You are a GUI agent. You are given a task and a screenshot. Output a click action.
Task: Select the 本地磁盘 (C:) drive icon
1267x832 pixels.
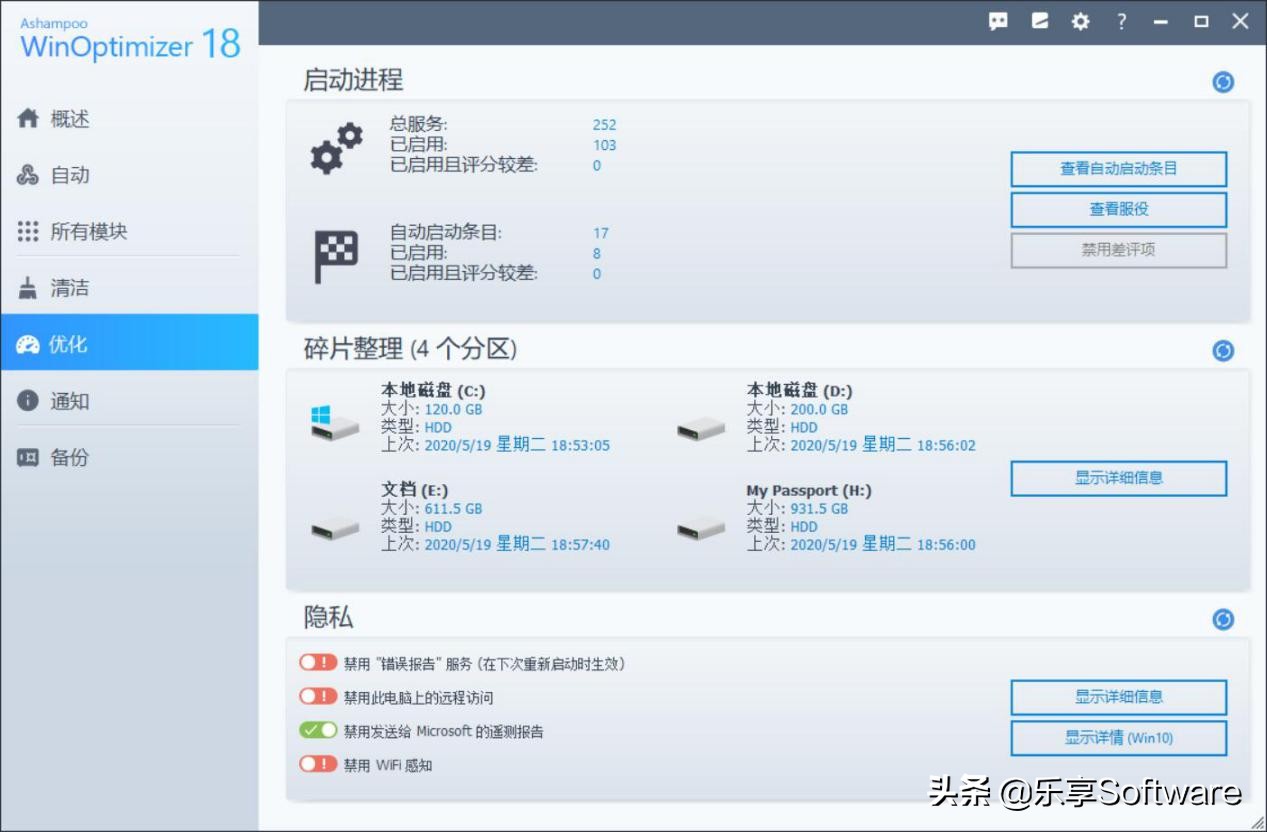[x=333, y=423]
